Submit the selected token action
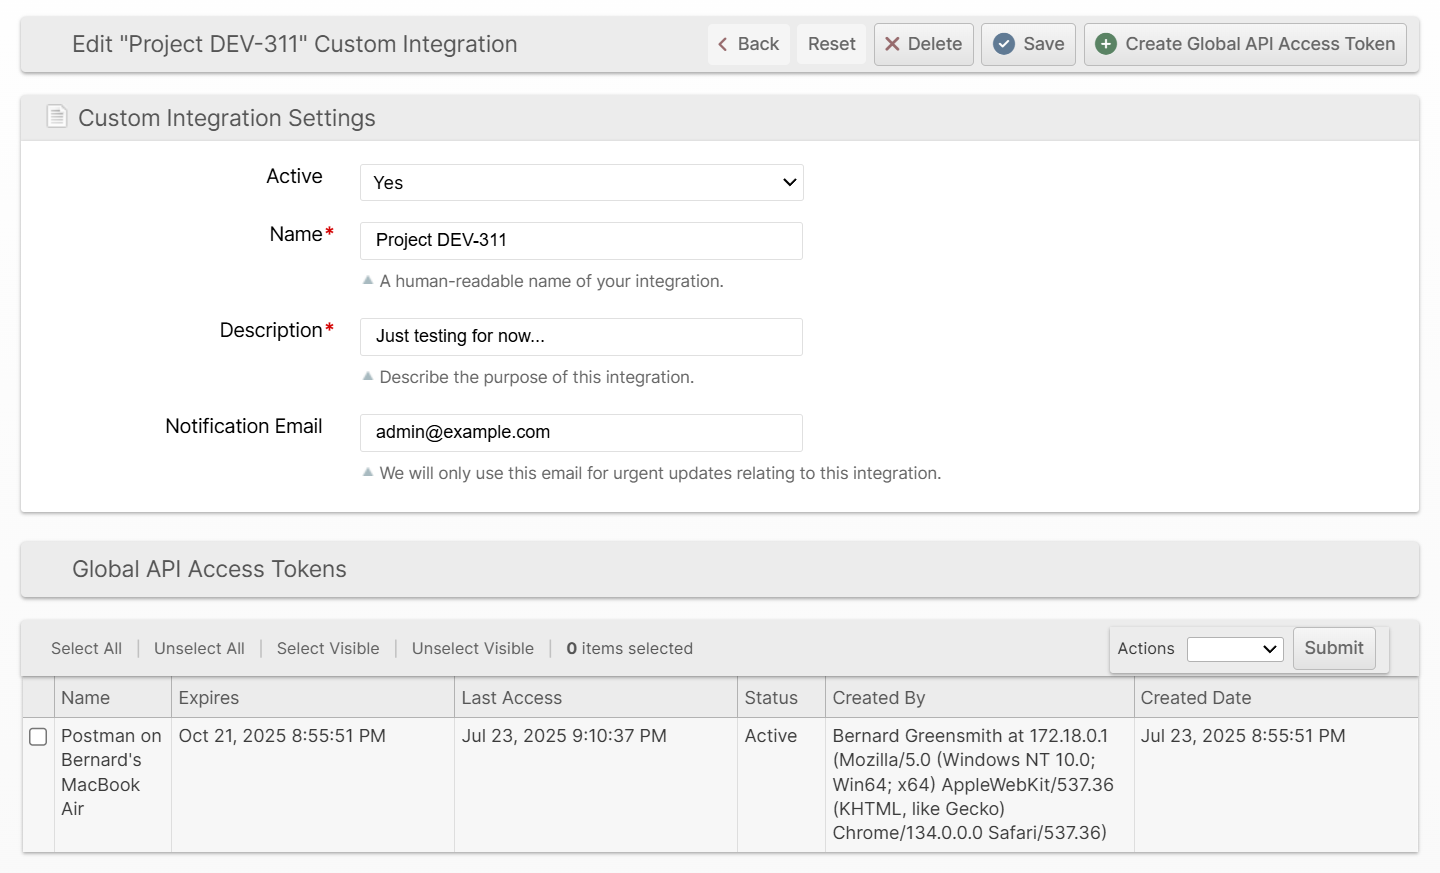The height and width of the screenshot is (873, 1440). click(x=1333, y=648)
